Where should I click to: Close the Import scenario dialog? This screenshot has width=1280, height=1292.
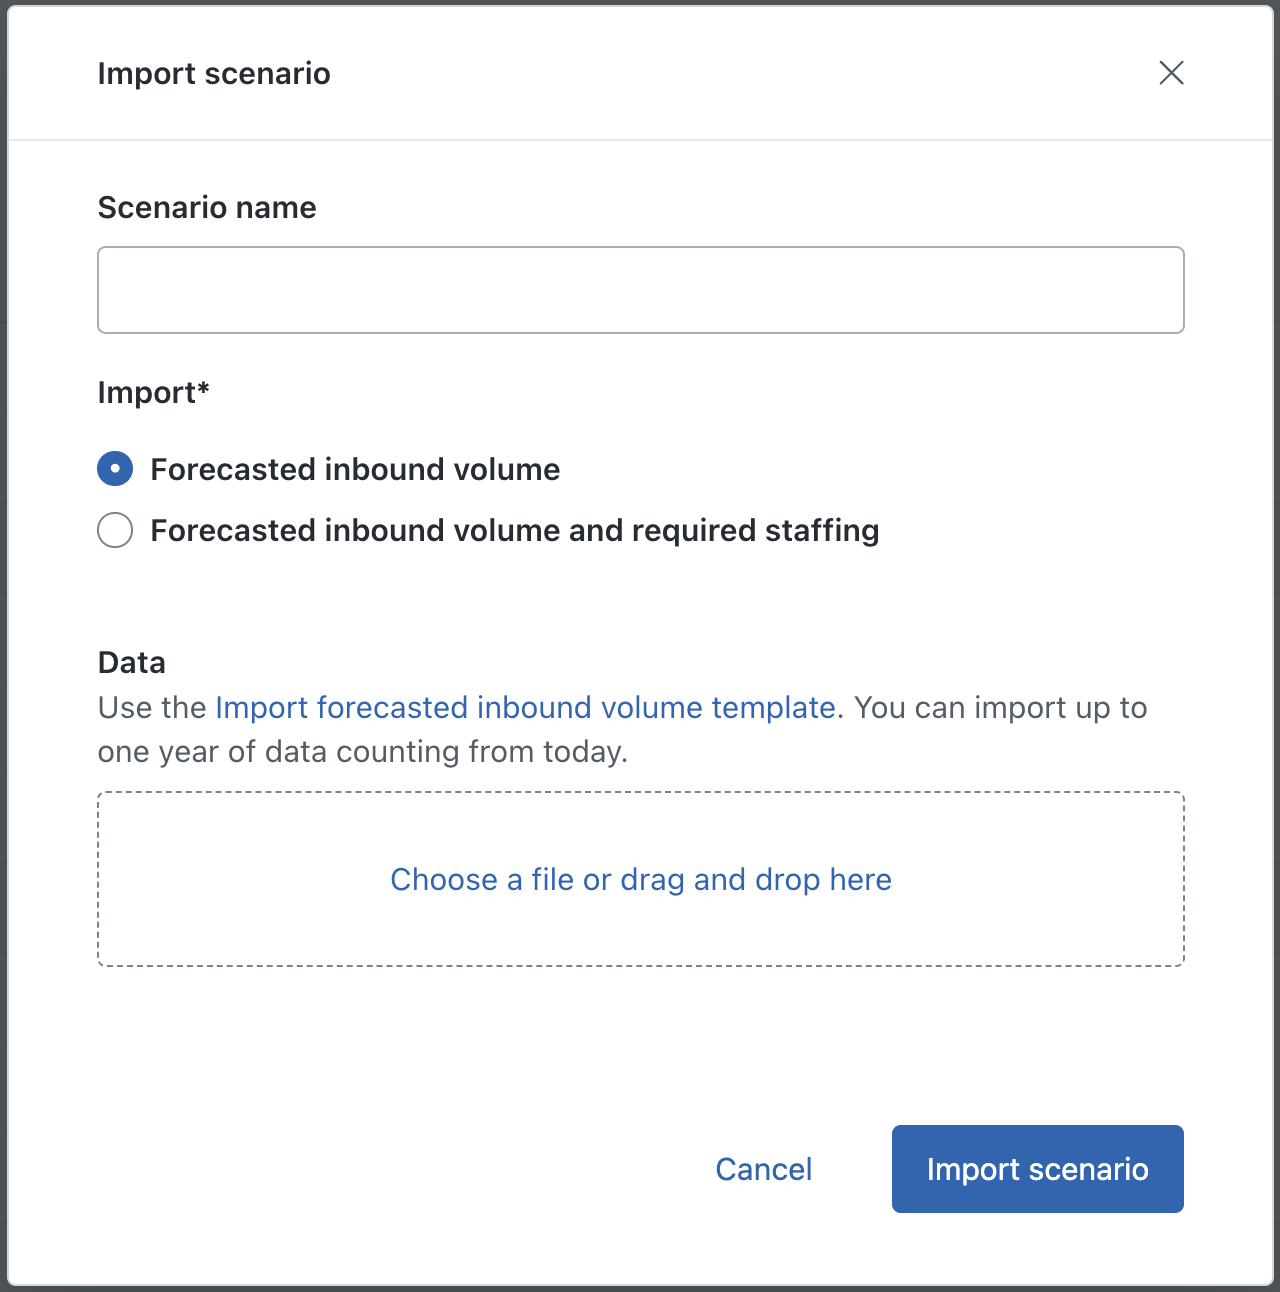click(x=1171, y=73)
